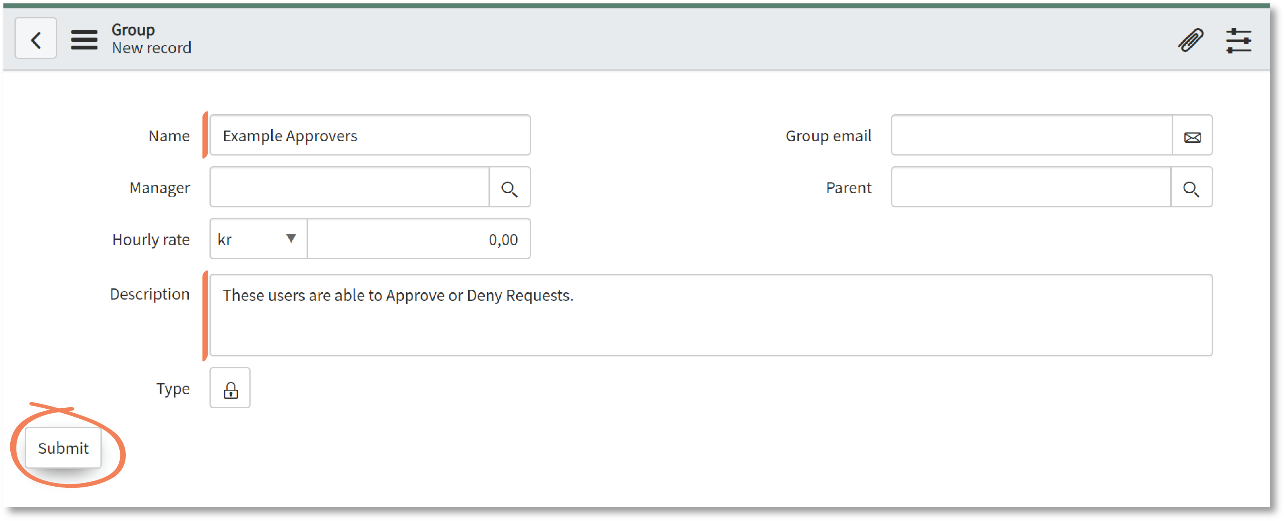Go back using the left chevron button
The image size is (1284, 521).
36,39
